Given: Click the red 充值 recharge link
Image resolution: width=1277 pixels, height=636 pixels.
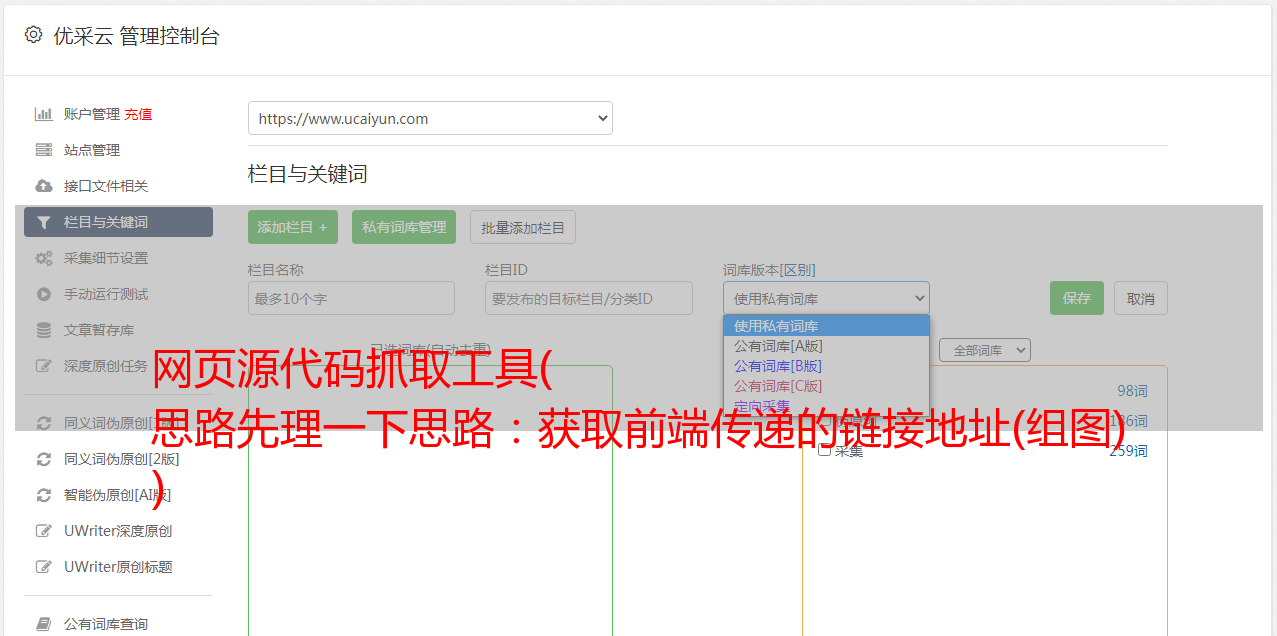Looking at the screenshot, I should (x=138, y=114).
